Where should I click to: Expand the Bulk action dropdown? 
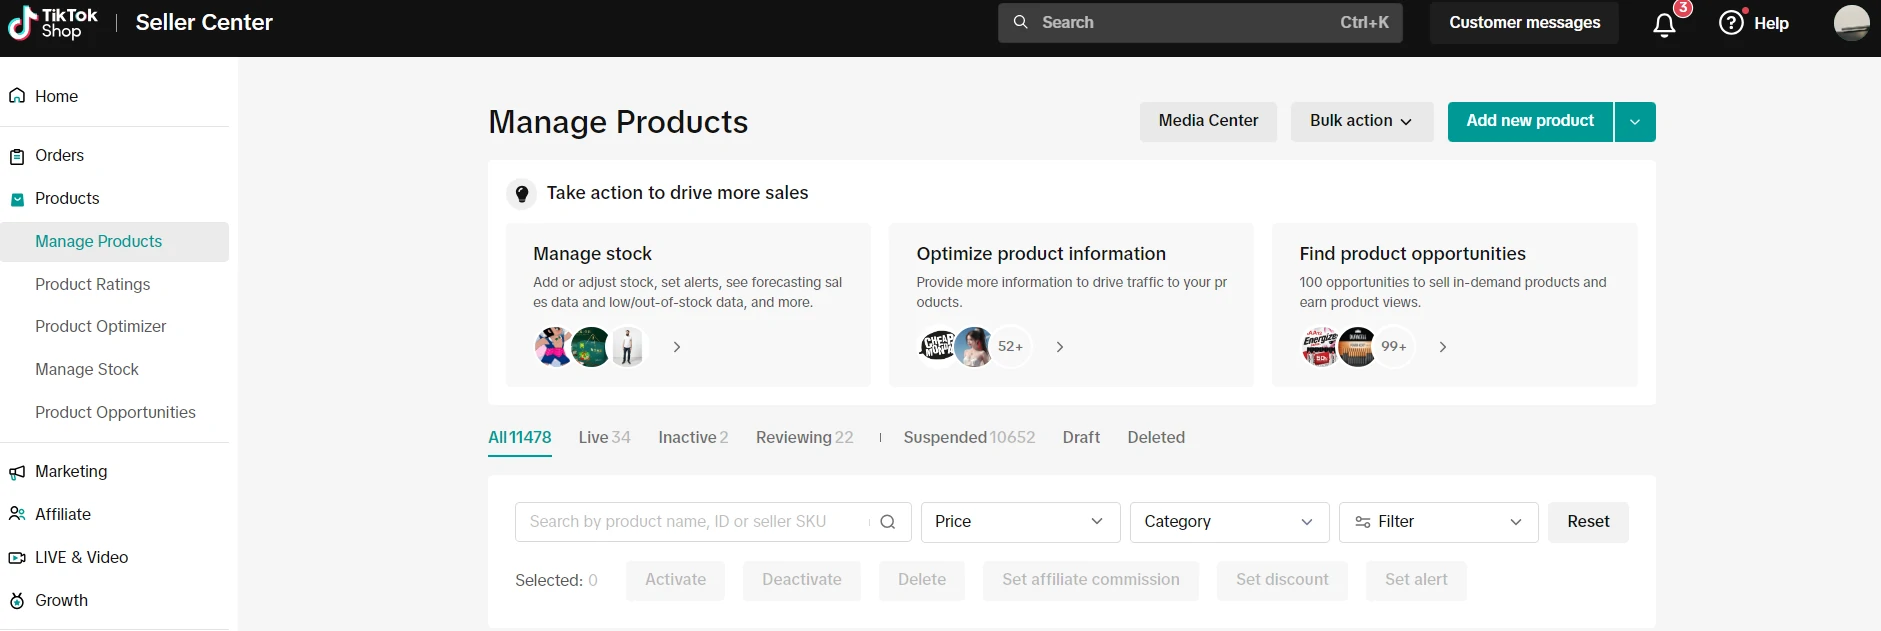tap(1361, 121)
